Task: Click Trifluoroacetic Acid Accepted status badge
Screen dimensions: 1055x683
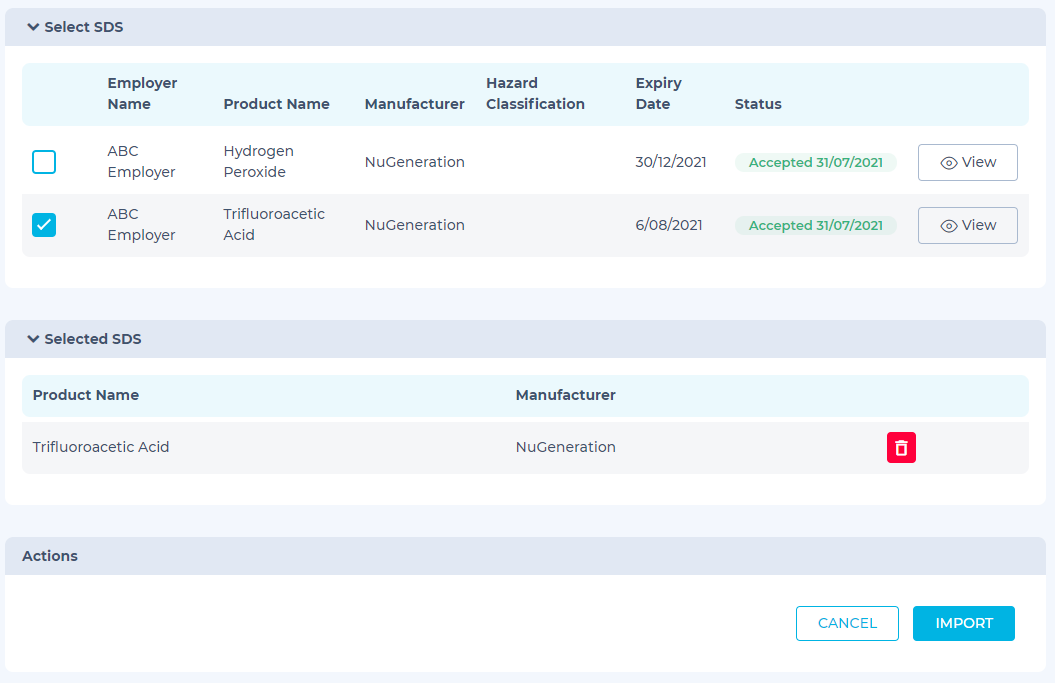Action: 815,226
